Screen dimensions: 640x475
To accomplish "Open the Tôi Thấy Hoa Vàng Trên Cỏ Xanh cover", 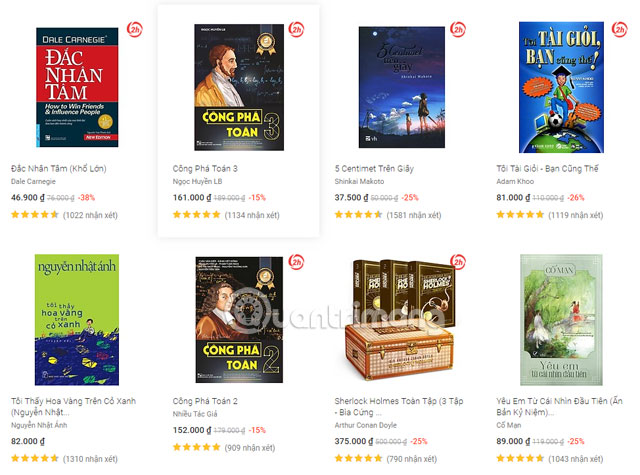I will 77,320.
